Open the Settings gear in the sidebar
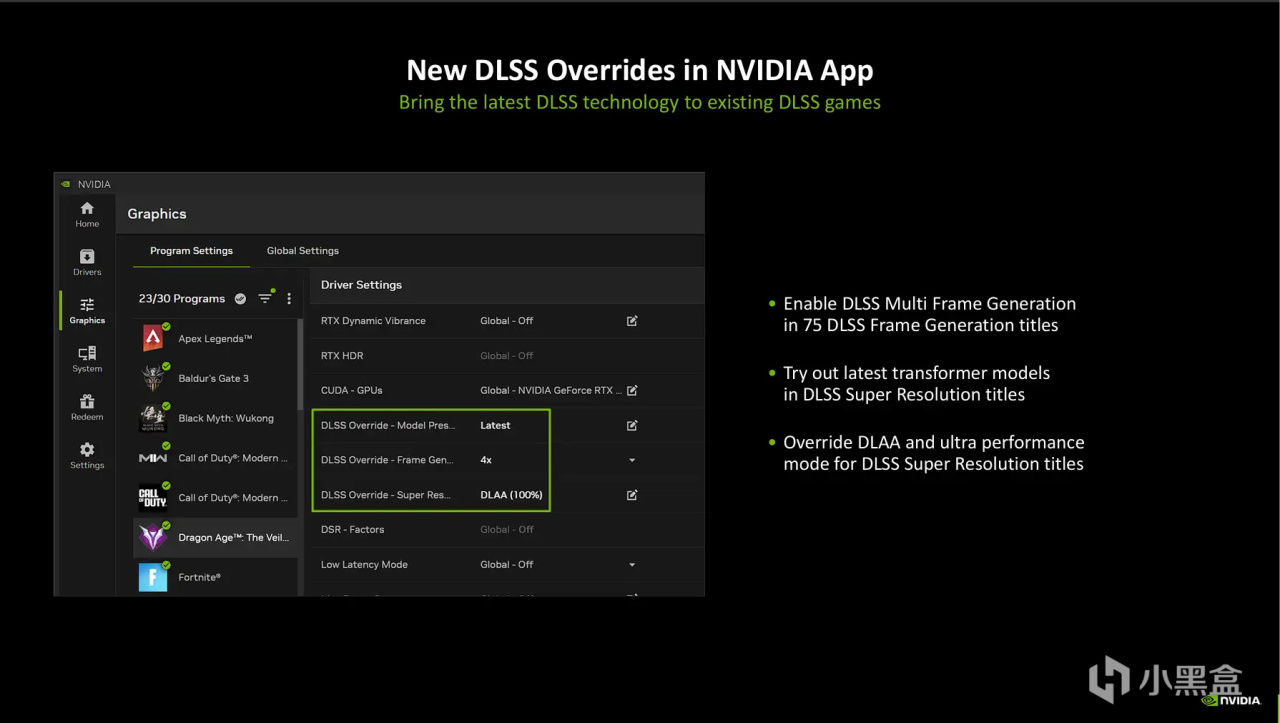The width and height of the screenshot is (1280, 723). (x=87, y=456)
